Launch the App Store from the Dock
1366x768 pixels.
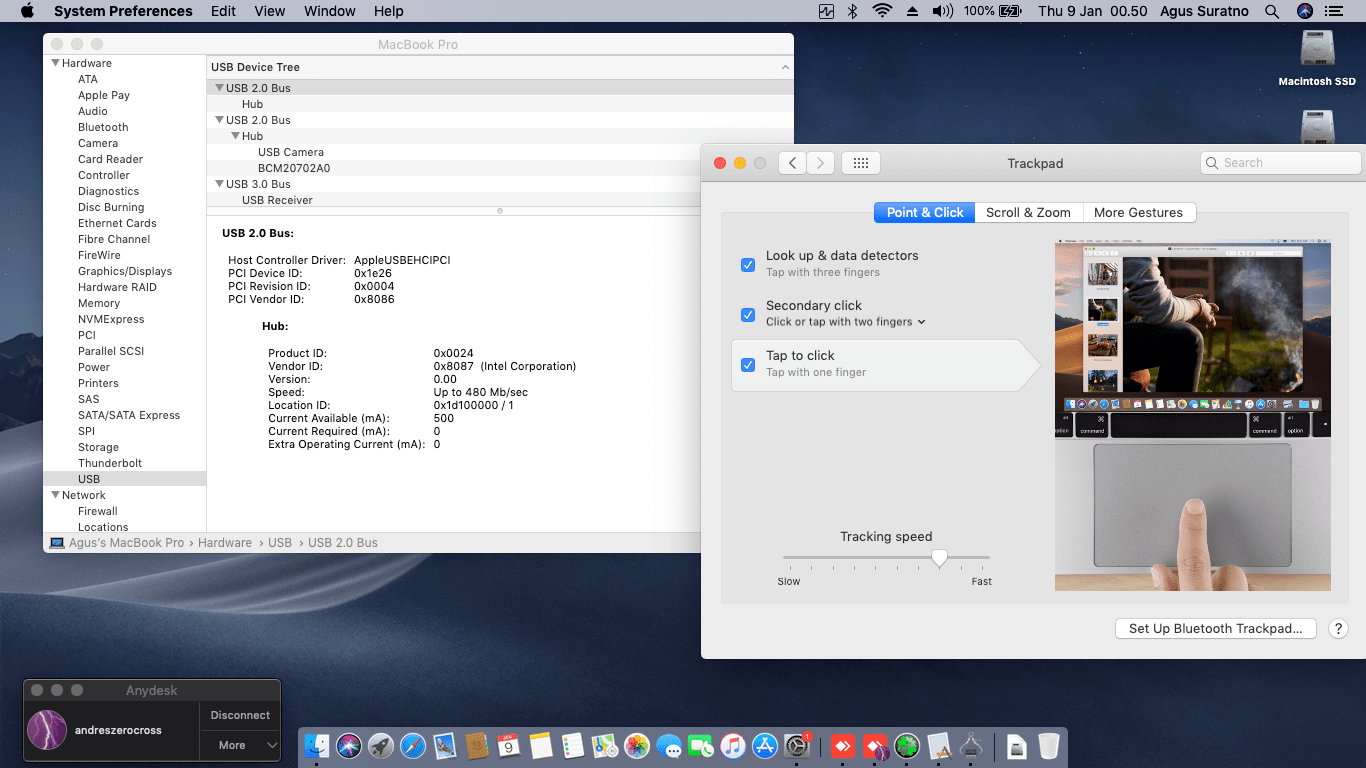coord(765,746)
